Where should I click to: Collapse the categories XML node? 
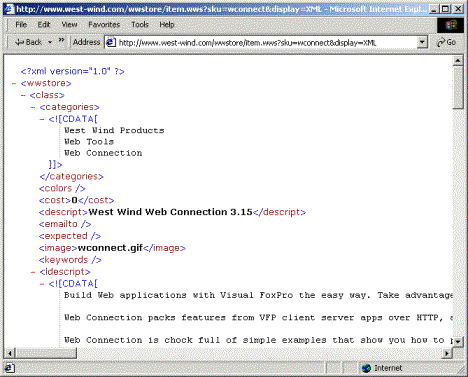33,107
